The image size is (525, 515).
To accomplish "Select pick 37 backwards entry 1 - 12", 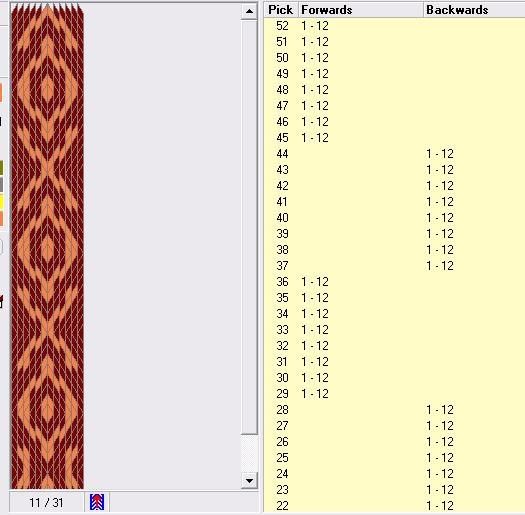I will pos(440,266).
